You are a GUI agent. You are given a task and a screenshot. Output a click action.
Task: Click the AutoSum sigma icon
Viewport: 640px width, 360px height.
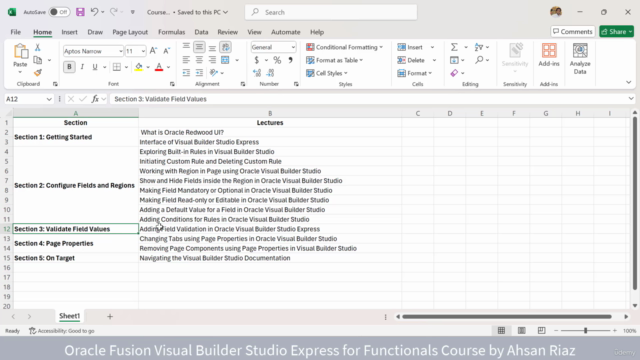coord(454,47)
